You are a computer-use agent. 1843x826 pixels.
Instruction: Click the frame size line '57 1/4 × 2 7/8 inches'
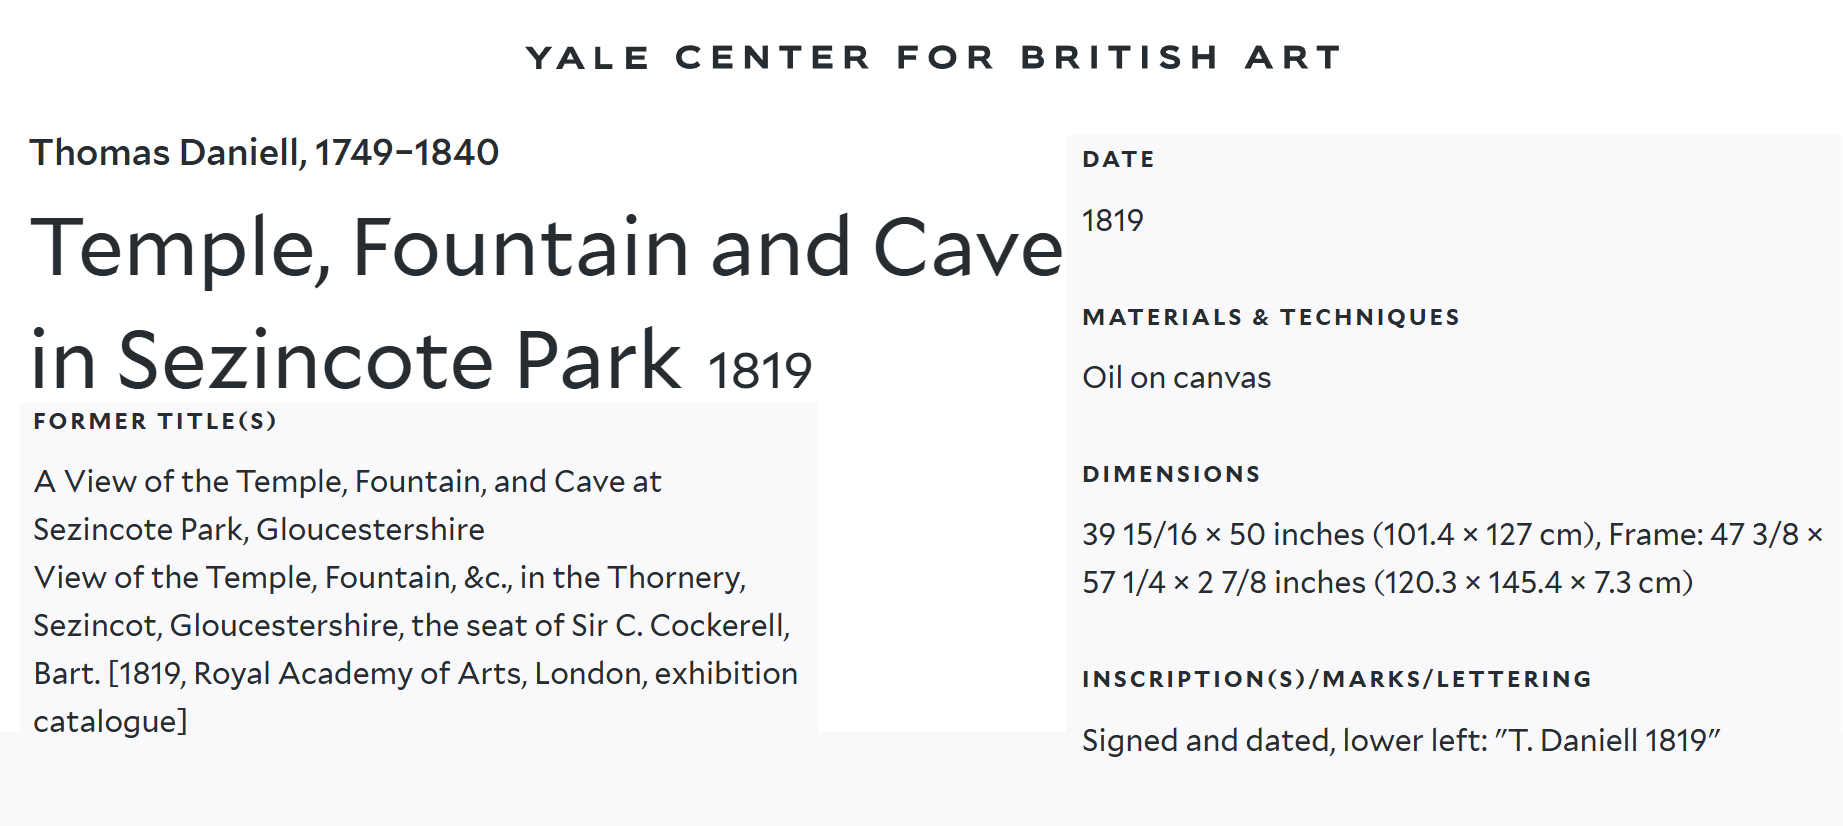(1224, 583)
